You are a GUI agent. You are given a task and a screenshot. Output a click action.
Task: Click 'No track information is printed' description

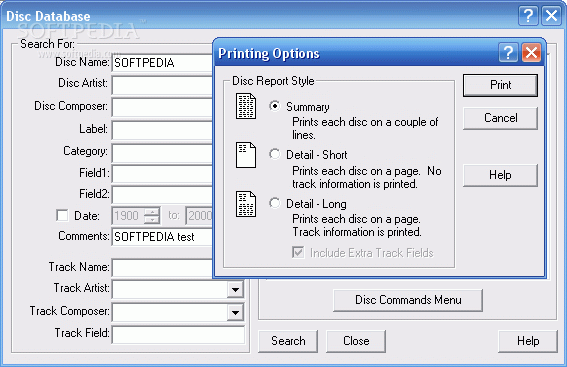click(x=367, y=177)
